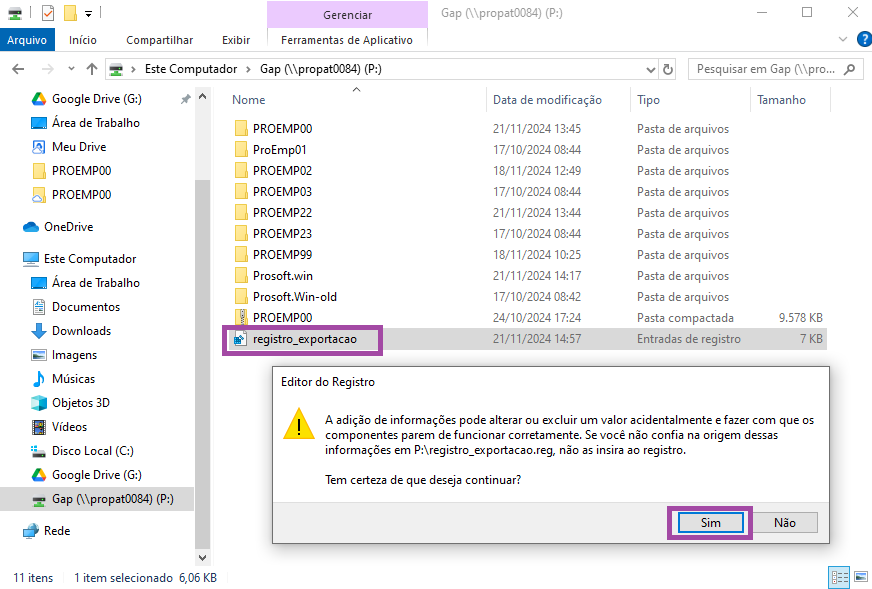Viewport: 872px width, 589px height.
Task: Switch to Details view in status bar
Action: [x=839, y=577]
